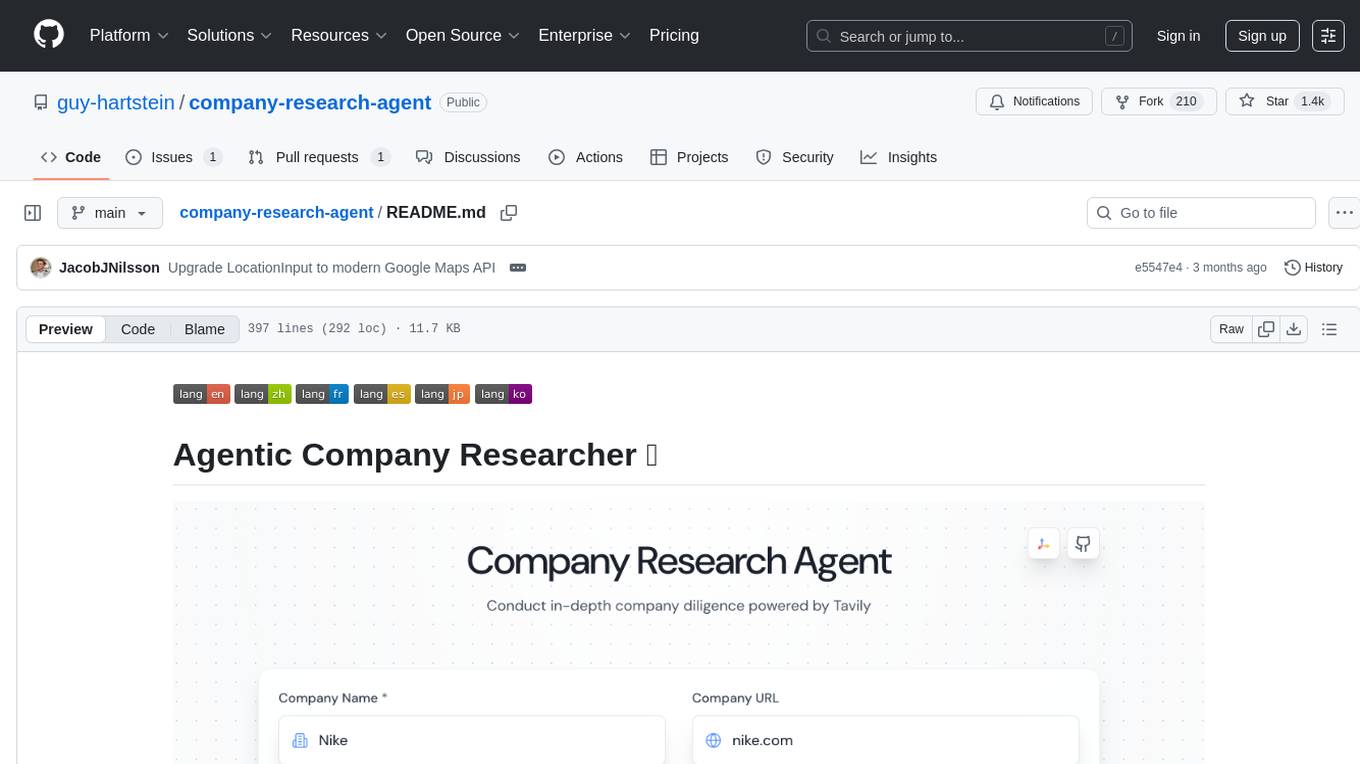Screen dimensions: 1360x764
Task: Open company-research-agent repository link
Action: (310, 102)
